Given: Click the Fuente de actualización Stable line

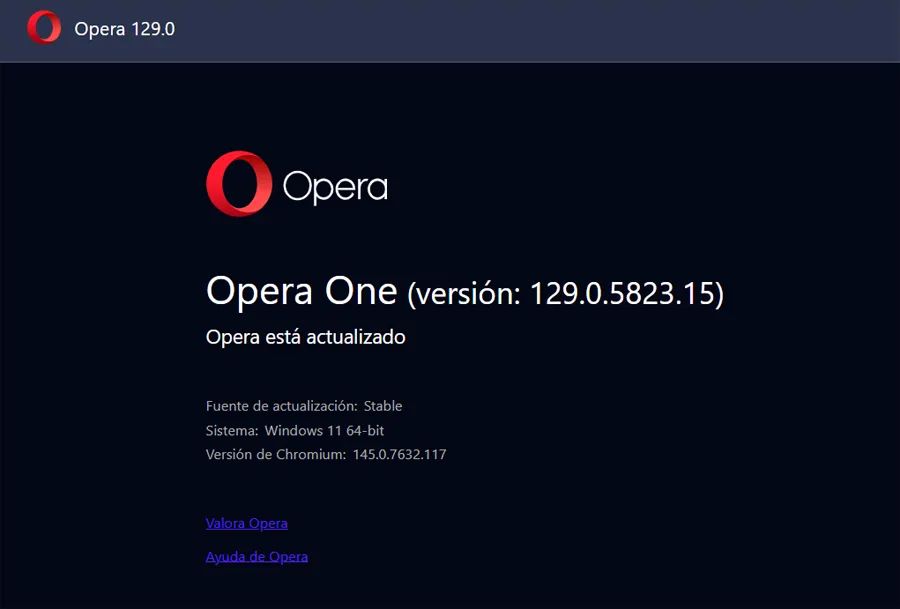Looking at the screenshot, I should click(x=303, y=406).
